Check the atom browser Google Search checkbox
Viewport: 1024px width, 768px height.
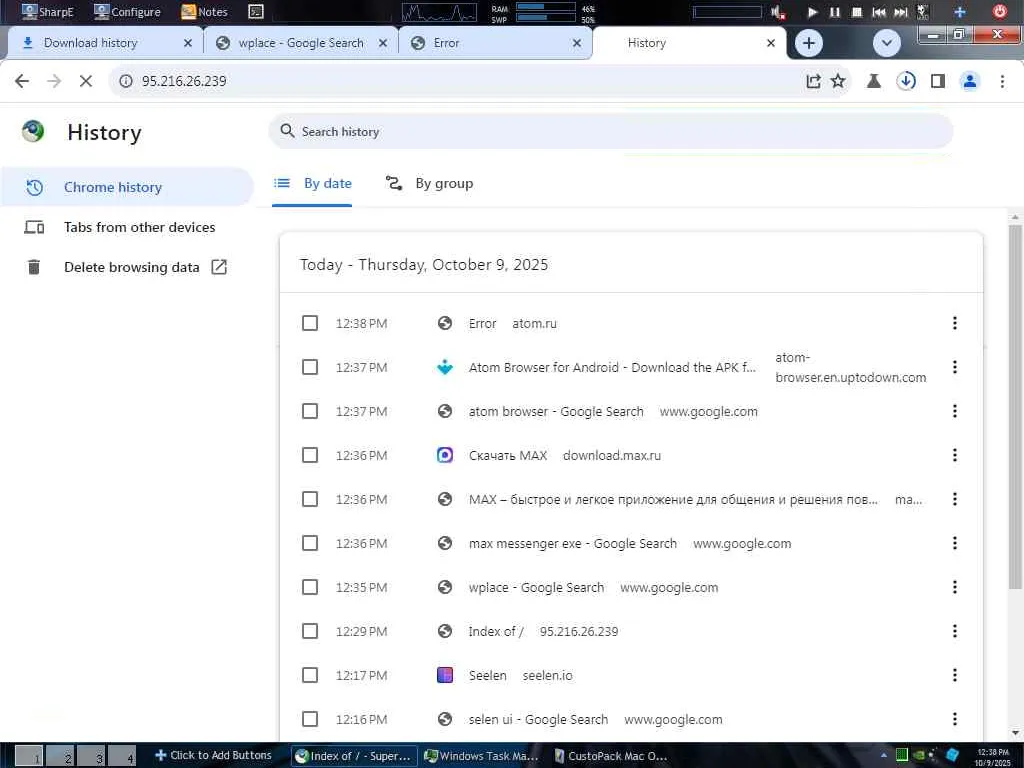(310, 411)
